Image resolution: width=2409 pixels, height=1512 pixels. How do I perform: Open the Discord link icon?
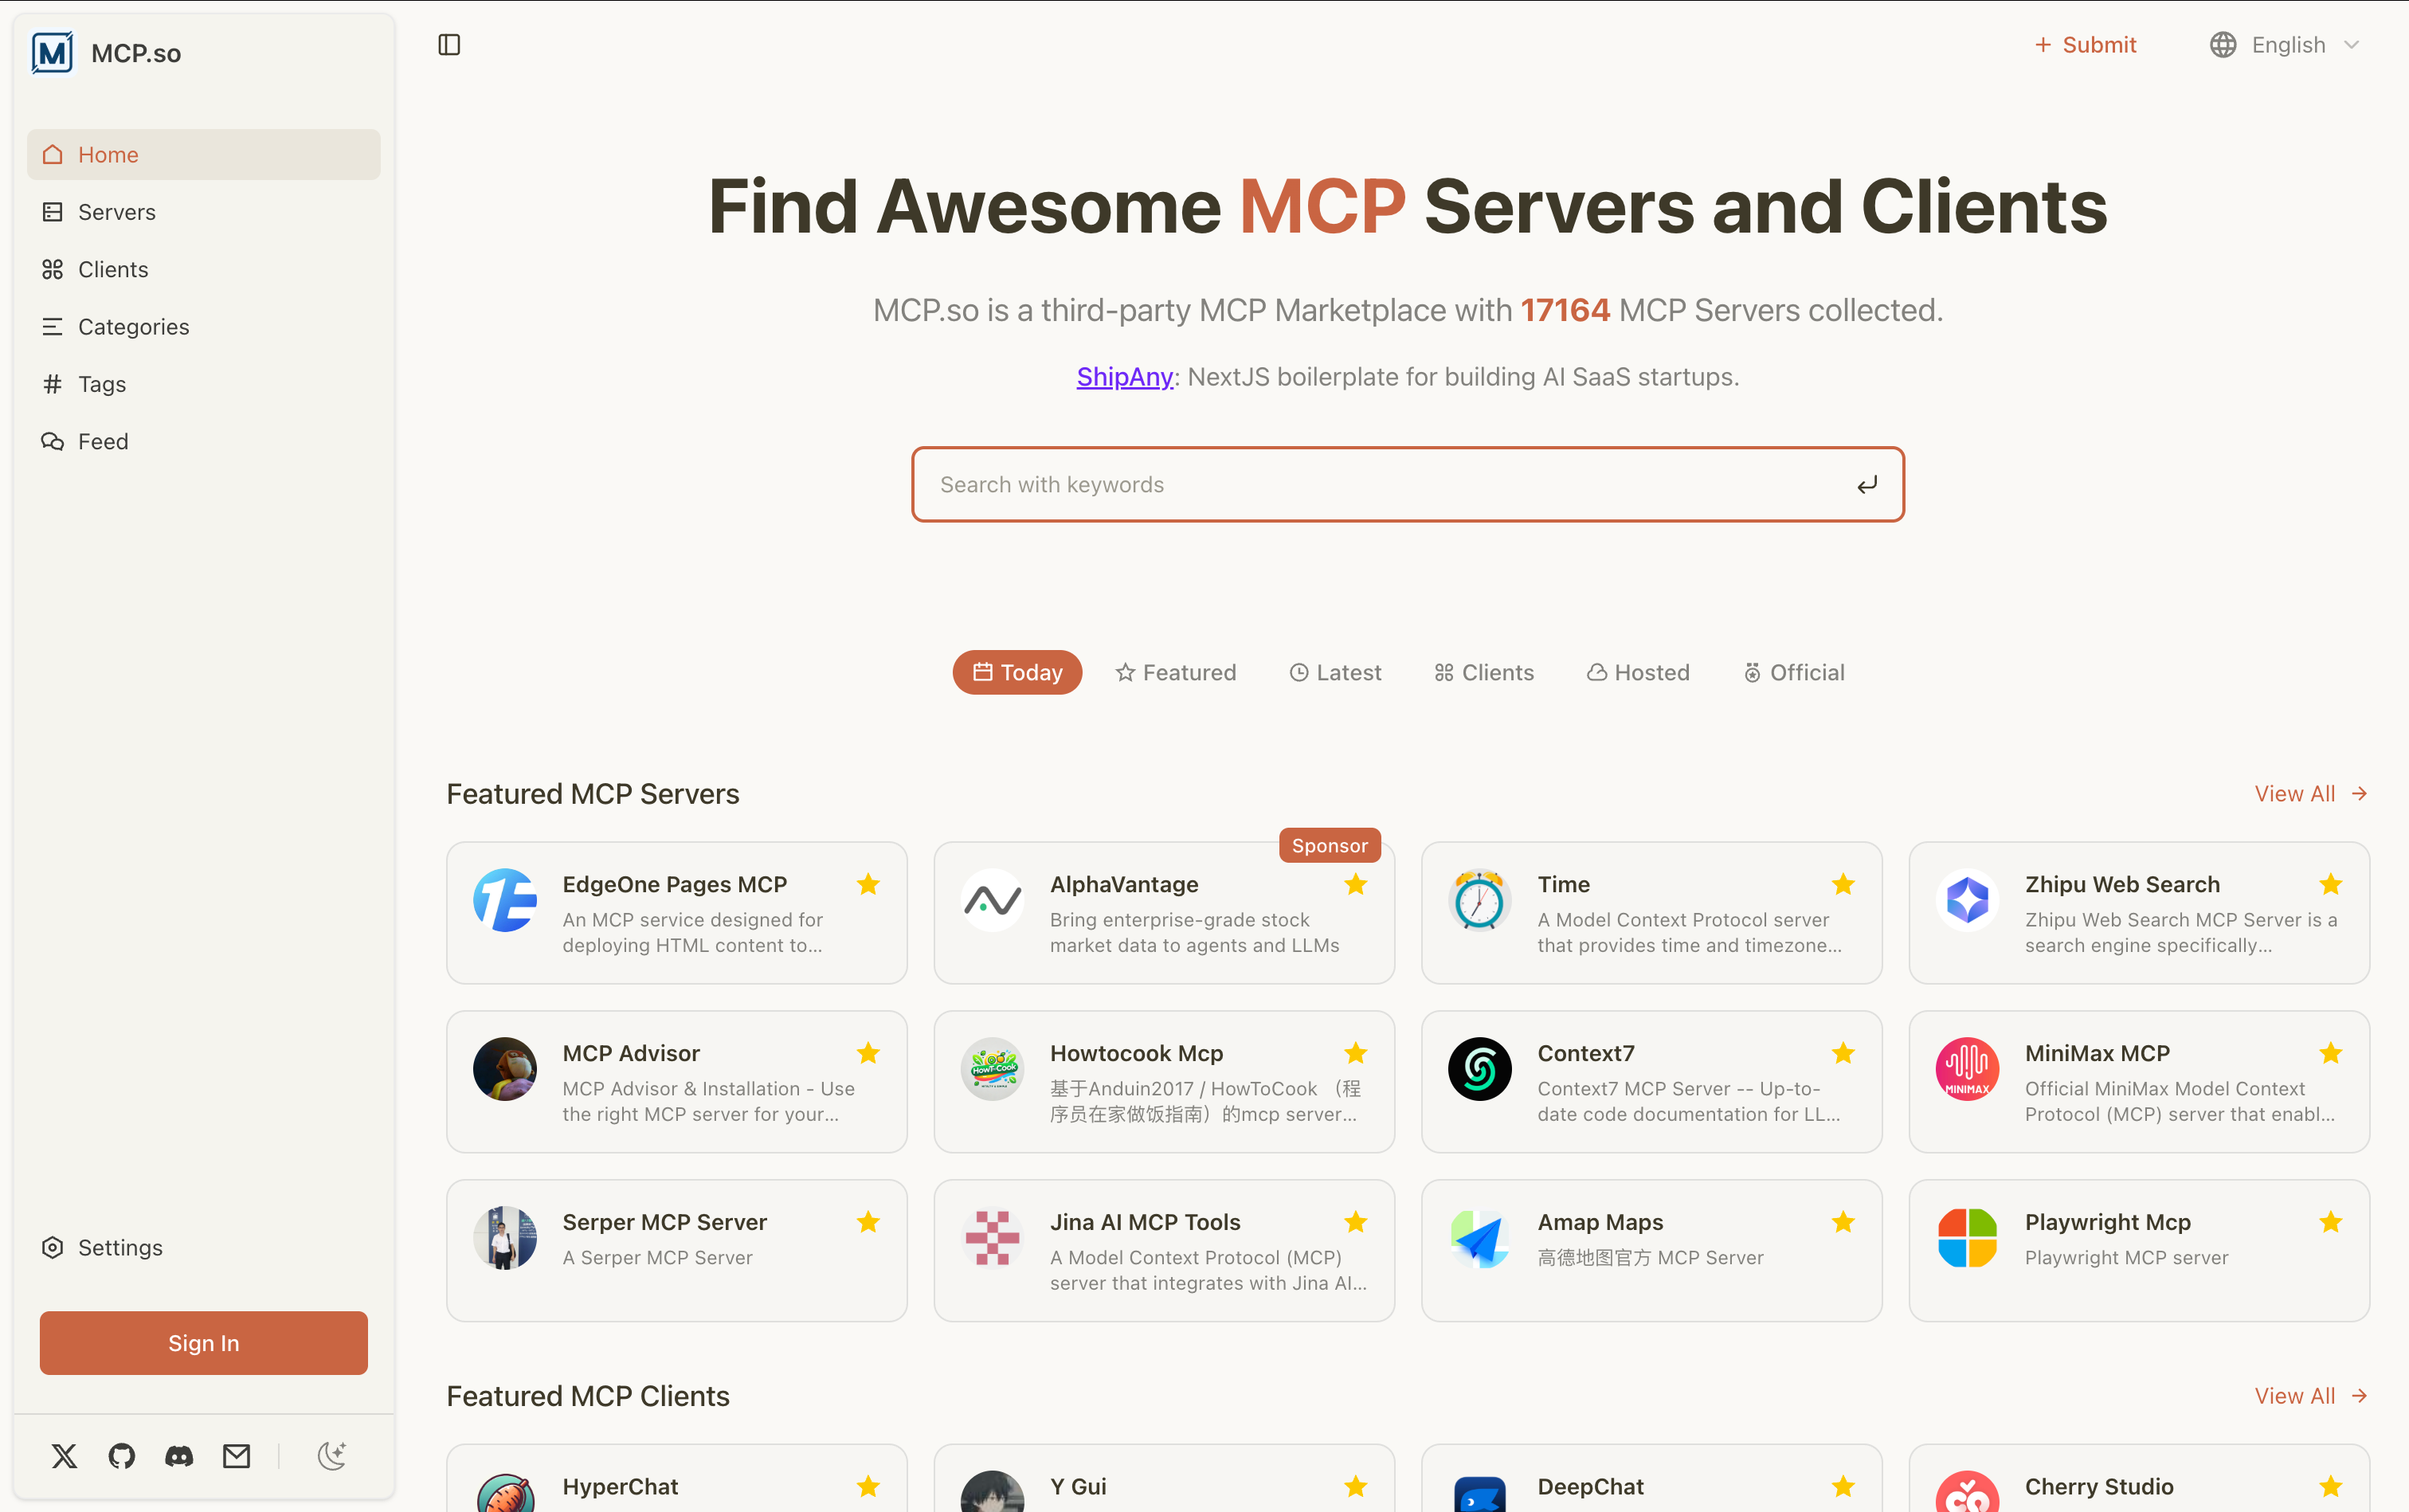pyautogui.click(x=179, y=1456)
